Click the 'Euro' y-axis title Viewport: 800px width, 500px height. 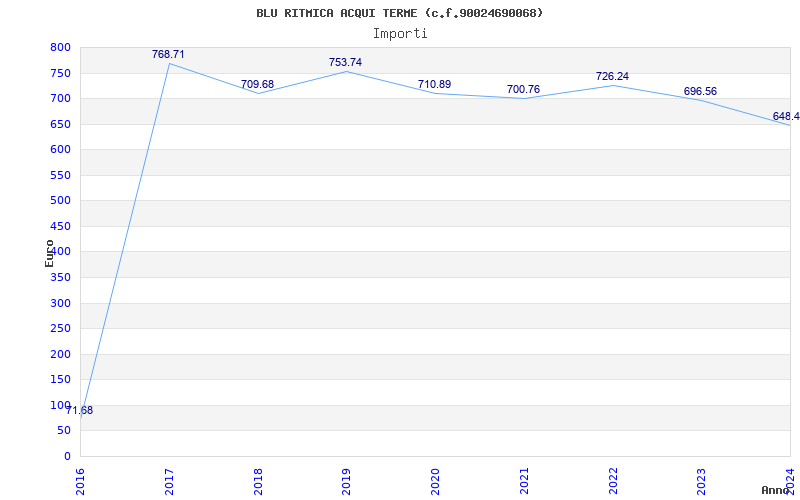tap(49, 253)
